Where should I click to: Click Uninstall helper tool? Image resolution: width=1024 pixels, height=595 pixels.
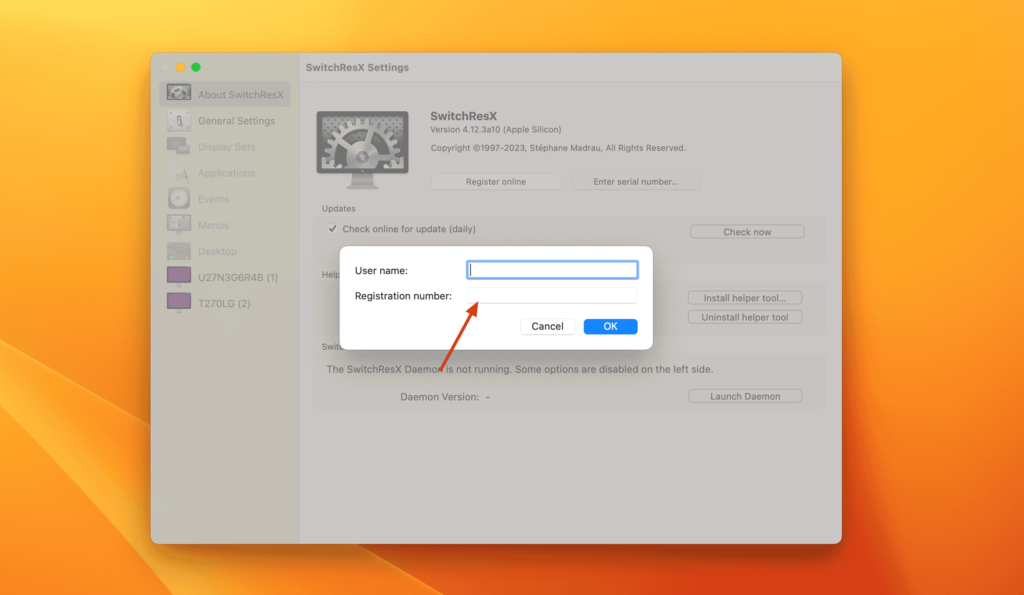(744, 316)
